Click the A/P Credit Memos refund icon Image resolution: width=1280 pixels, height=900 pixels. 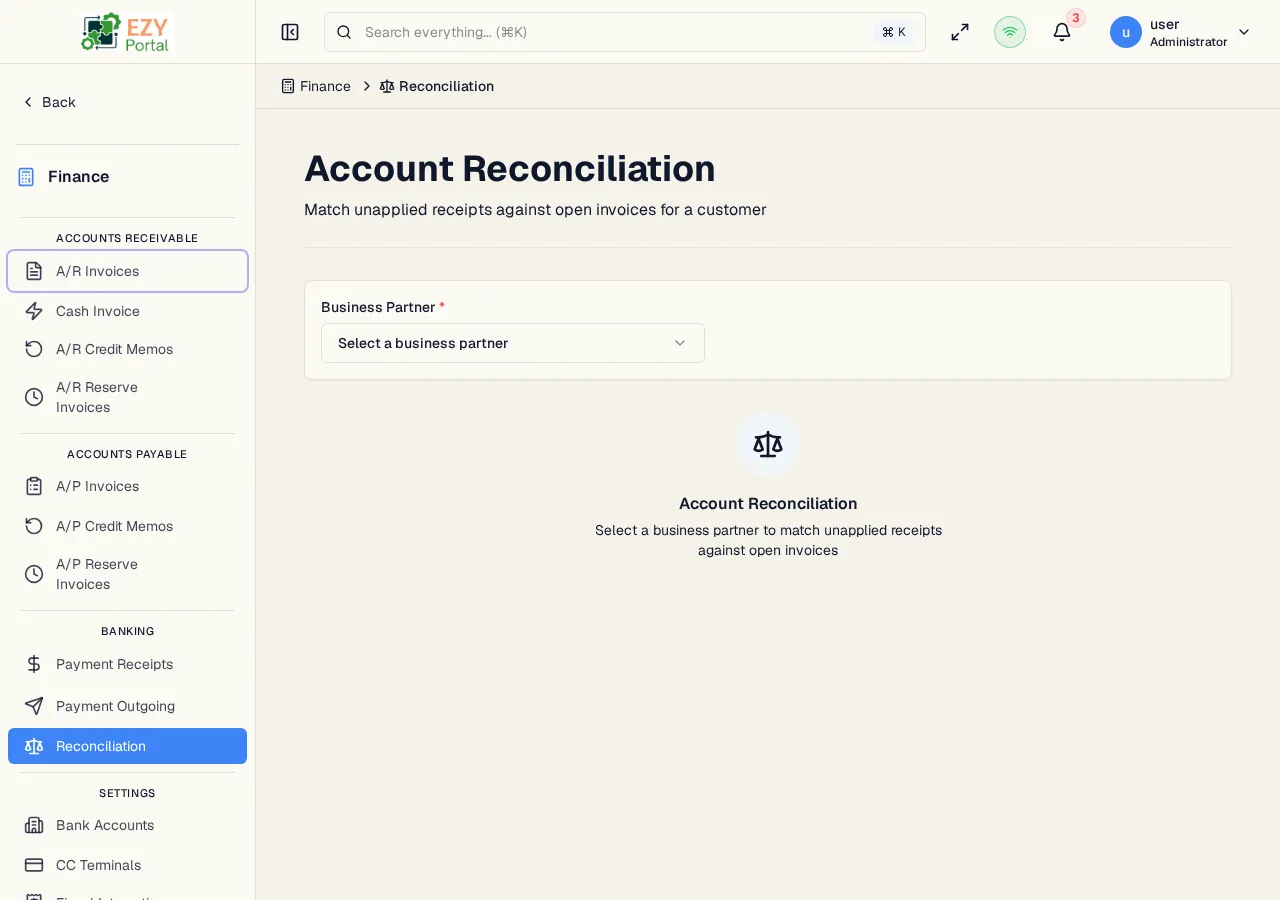click(x=34, y=526)
